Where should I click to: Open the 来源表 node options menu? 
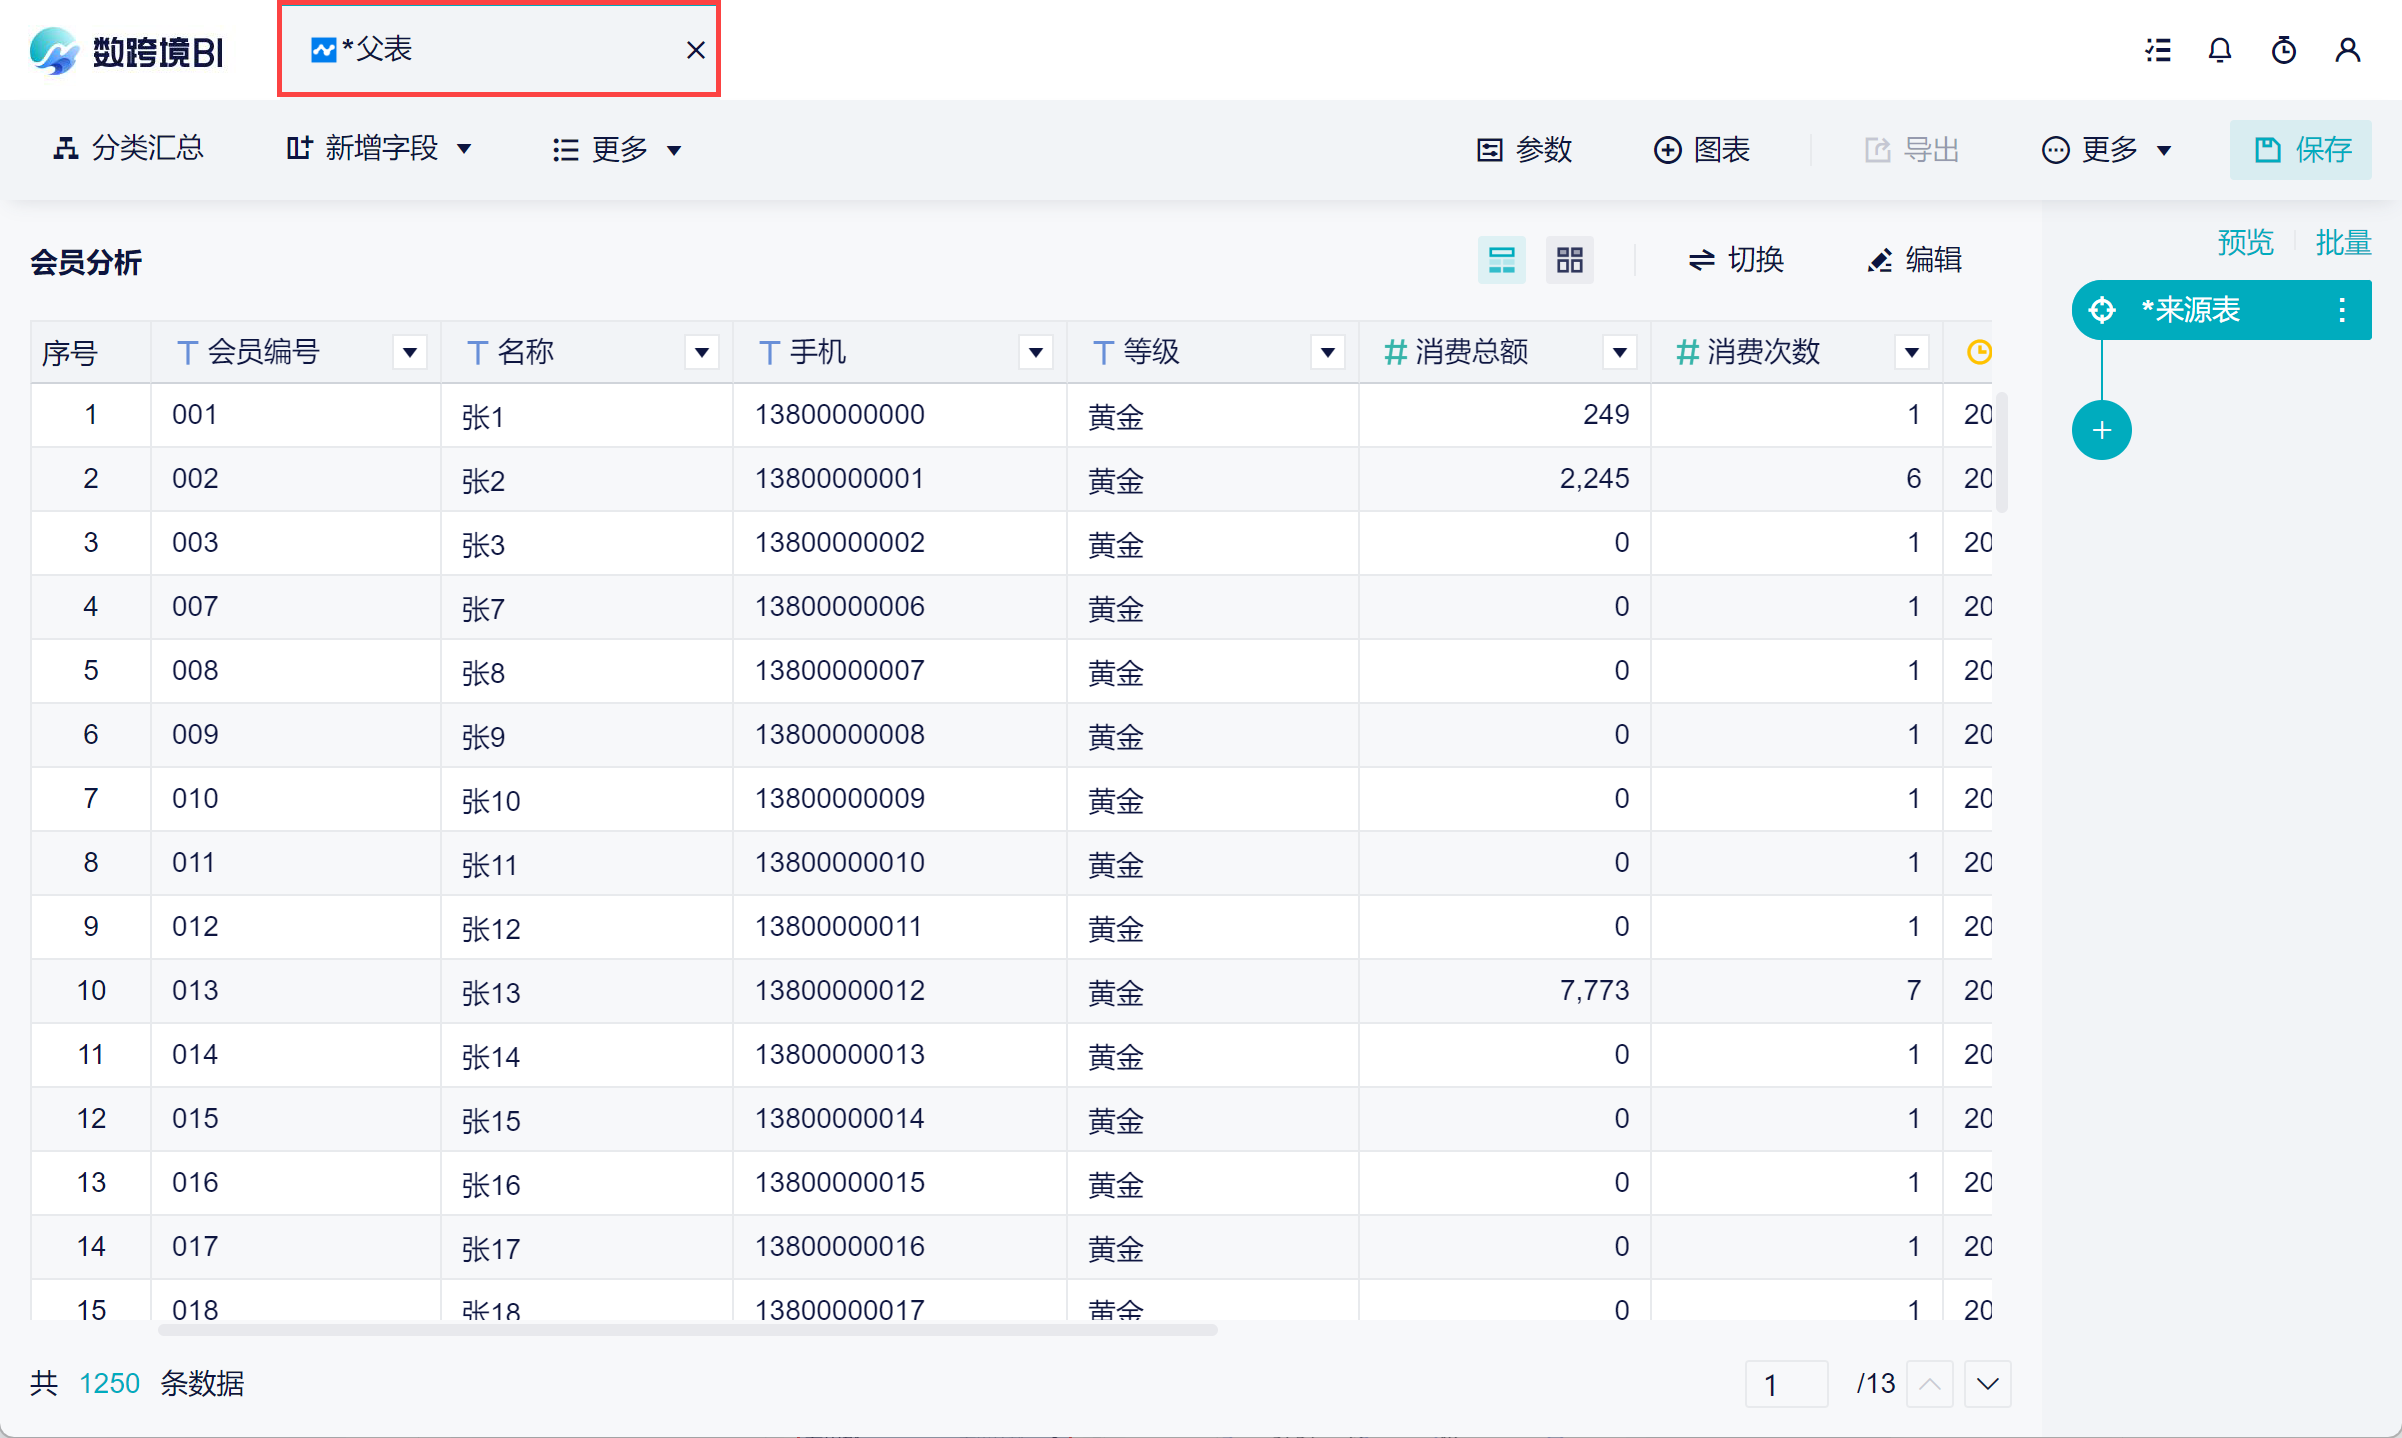[x=2341, y=310]
